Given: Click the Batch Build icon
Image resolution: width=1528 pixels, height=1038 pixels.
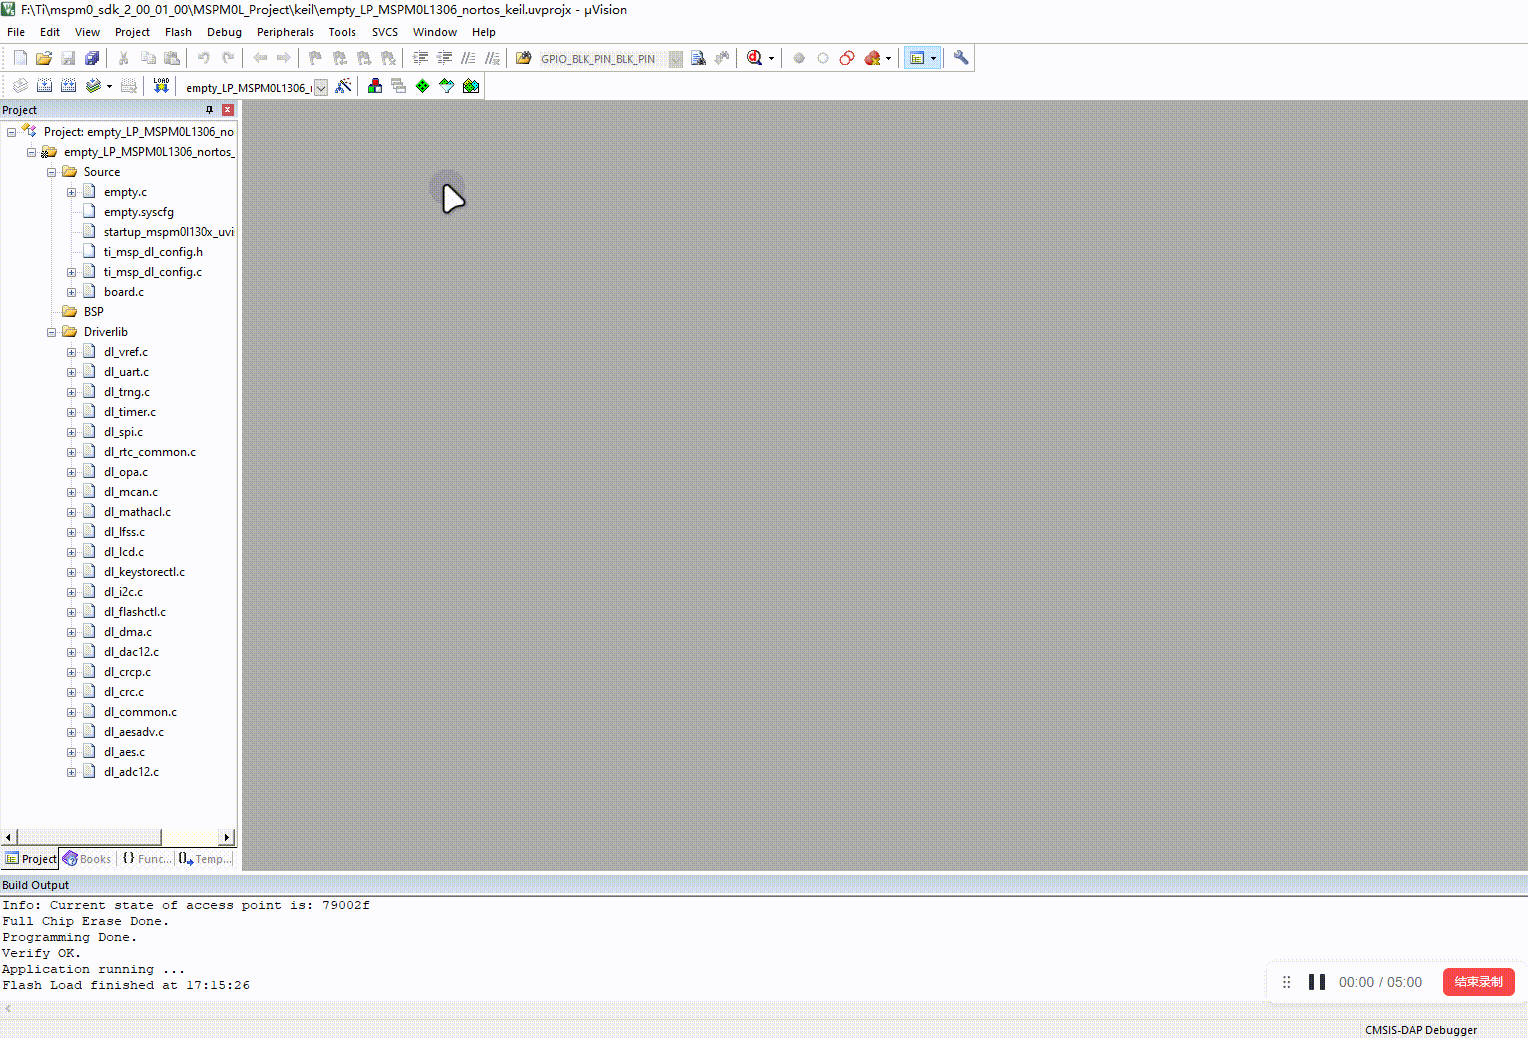Looking at the screenshot, I should click(x=93, y=86).
